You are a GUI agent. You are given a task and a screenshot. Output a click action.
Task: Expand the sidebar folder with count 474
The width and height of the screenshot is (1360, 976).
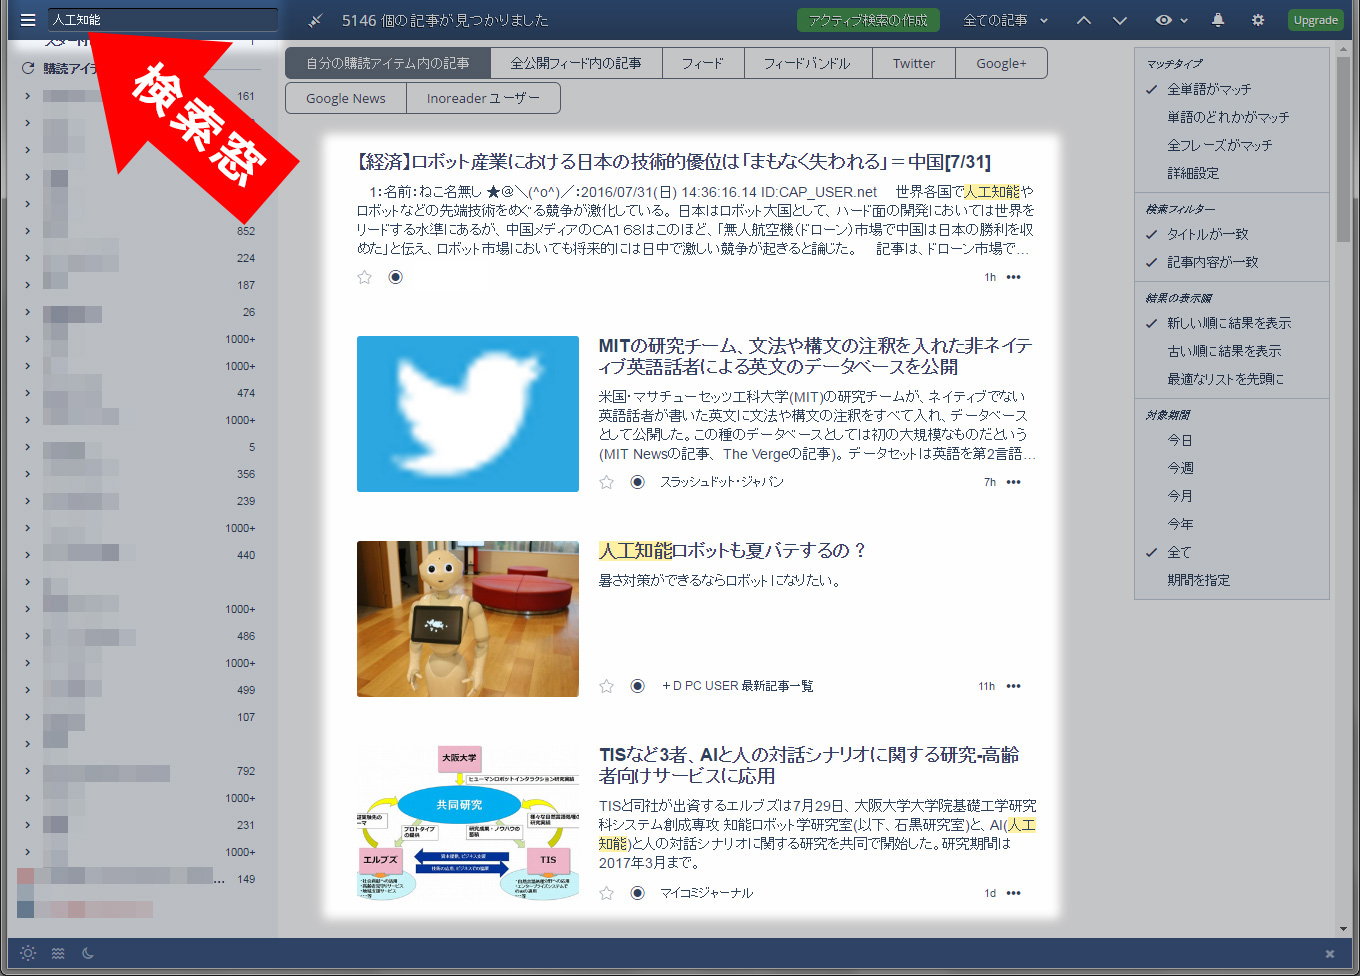[27, 393]
